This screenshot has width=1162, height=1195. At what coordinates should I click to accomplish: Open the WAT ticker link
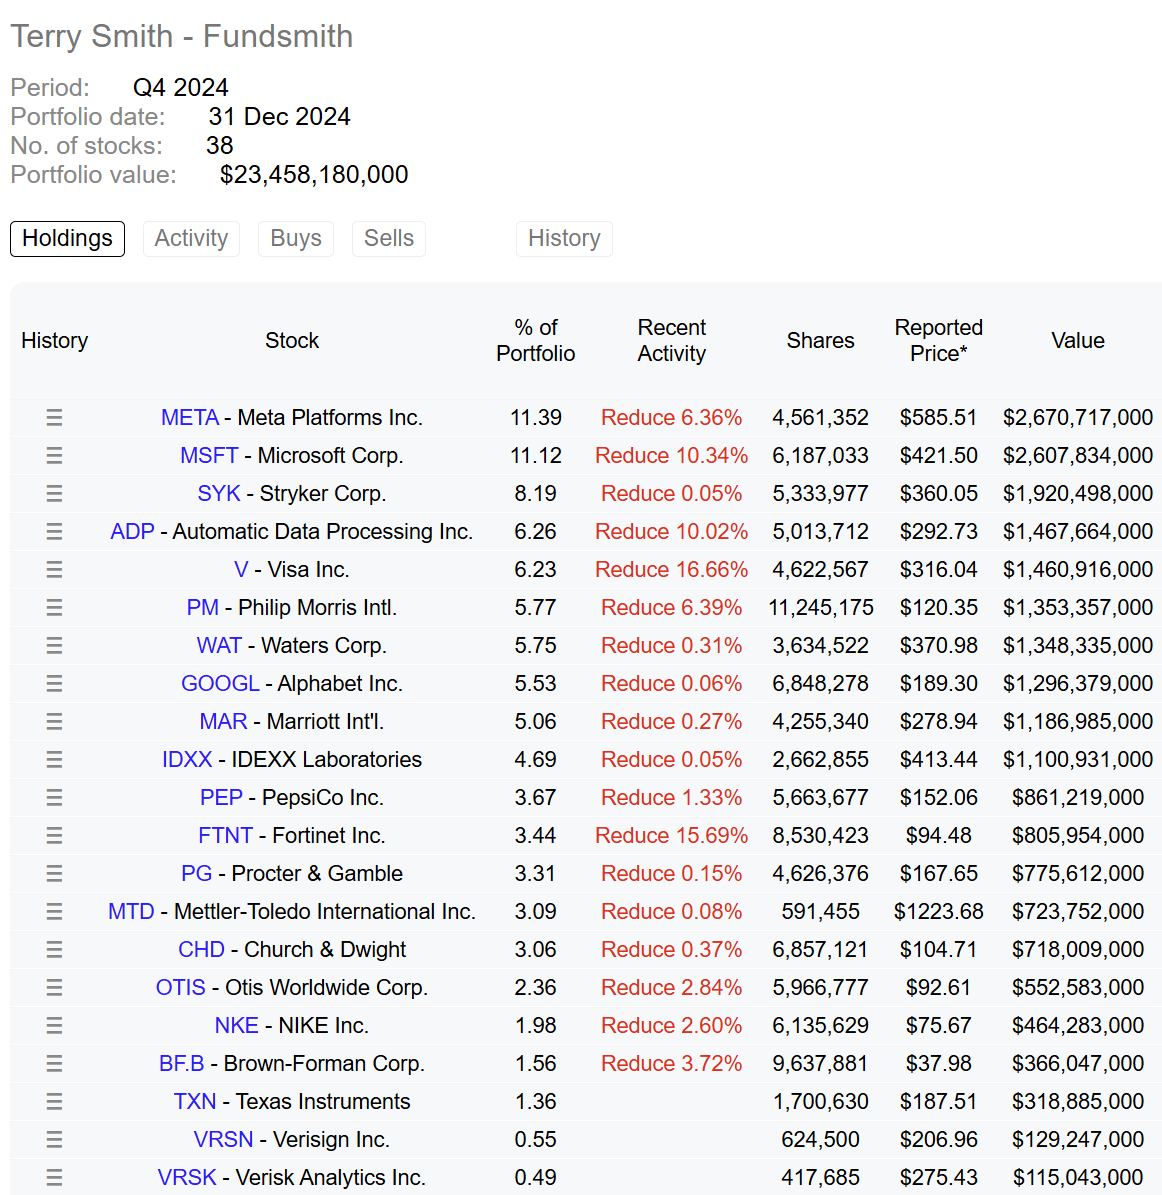[219, 646]
